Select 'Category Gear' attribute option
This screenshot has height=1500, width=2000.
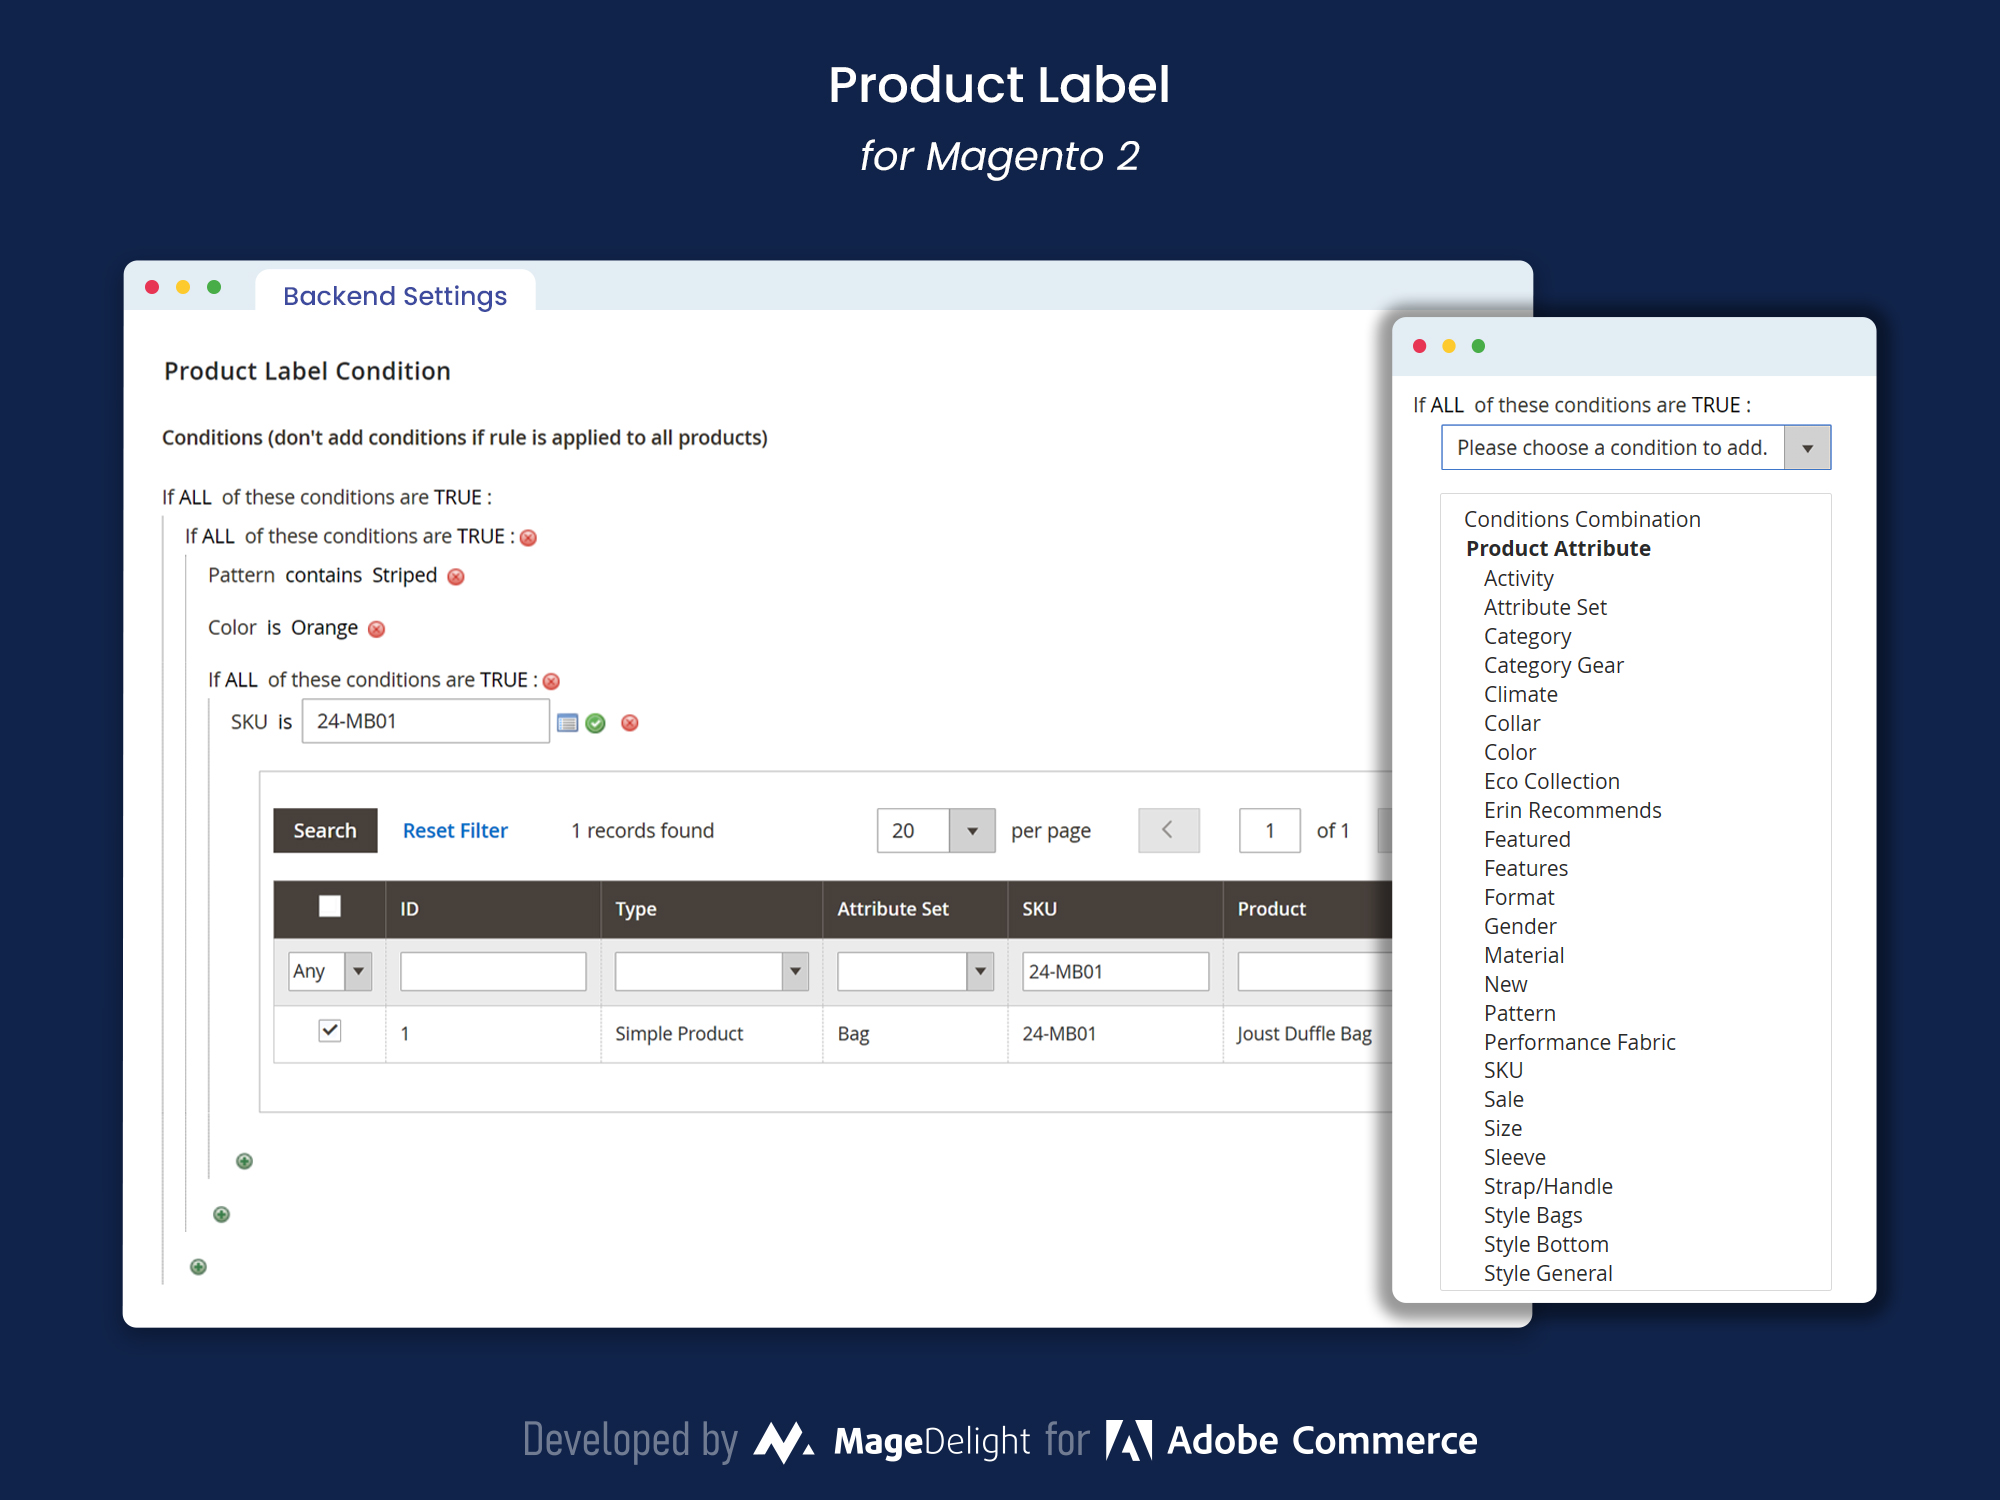[1553, 665]
